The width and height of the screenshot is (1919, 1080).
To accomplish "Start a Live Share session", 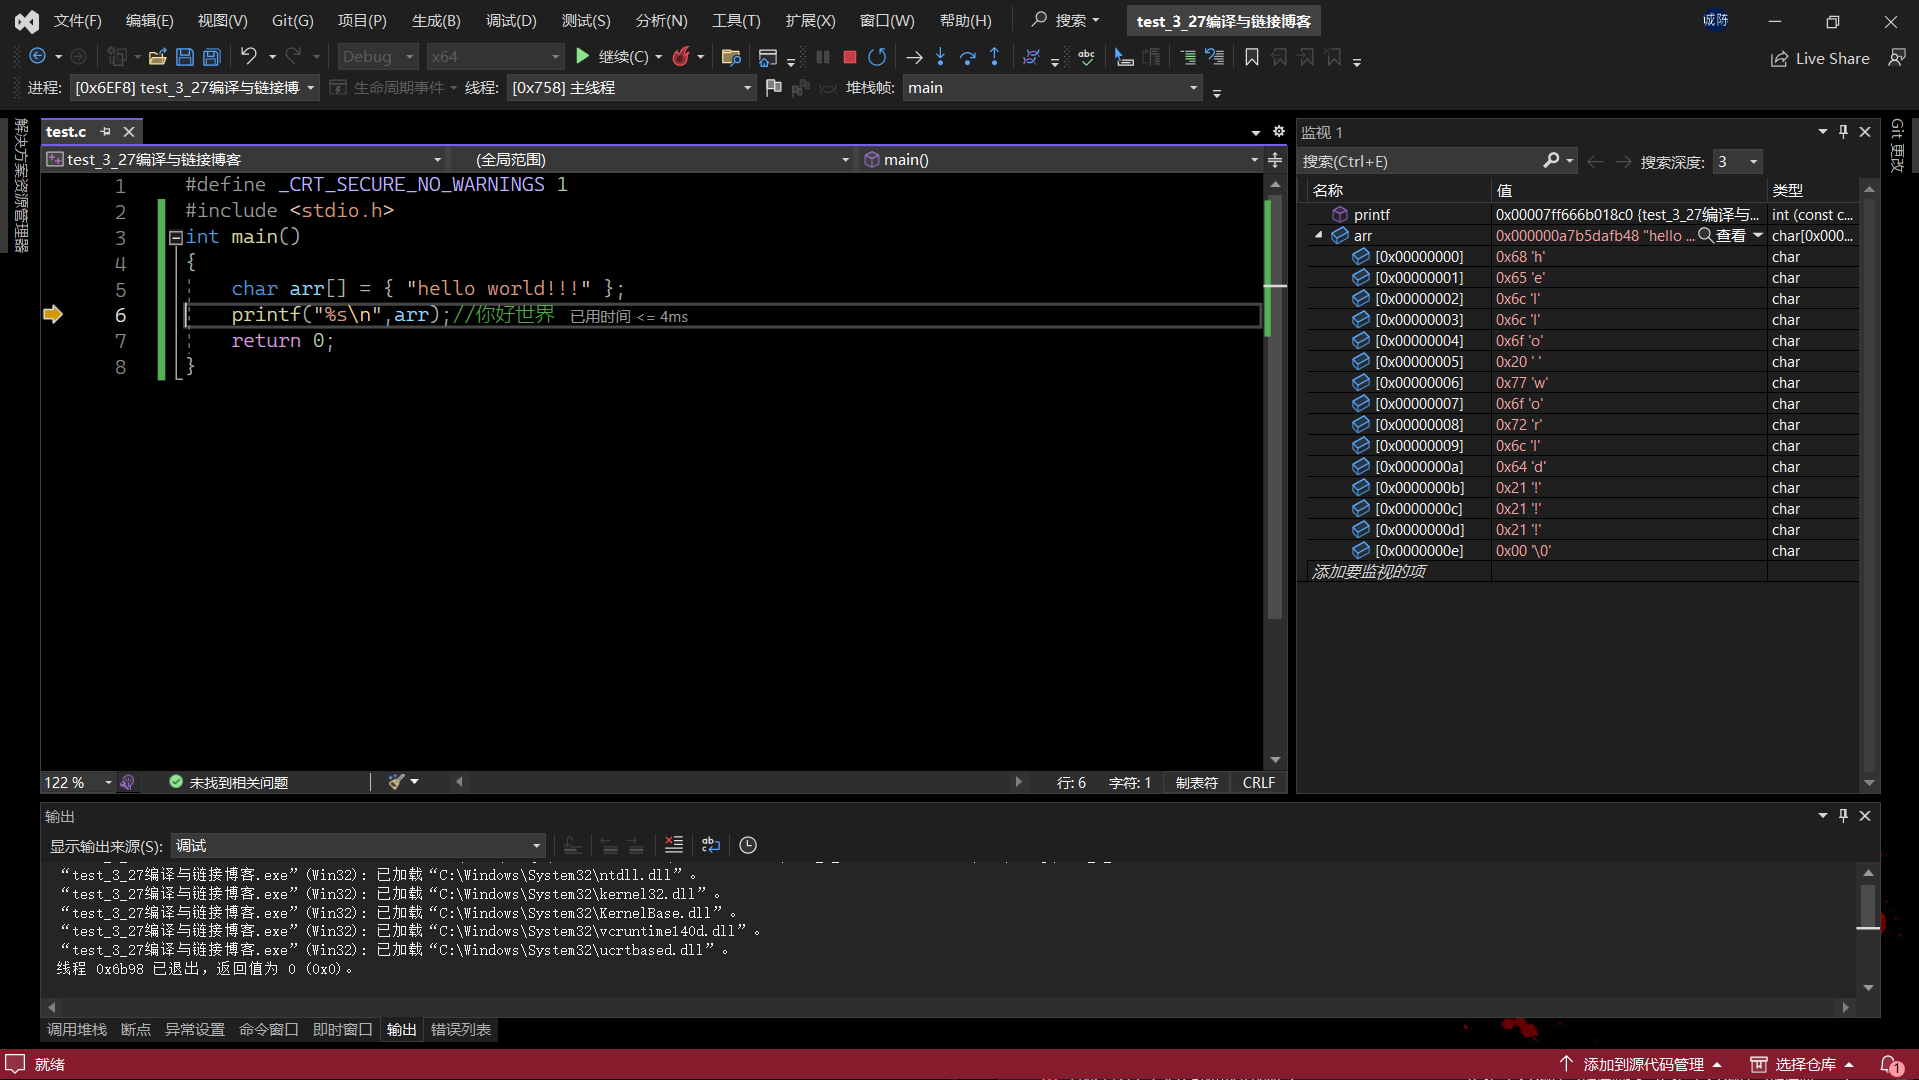I will [x=1820, y=58].
